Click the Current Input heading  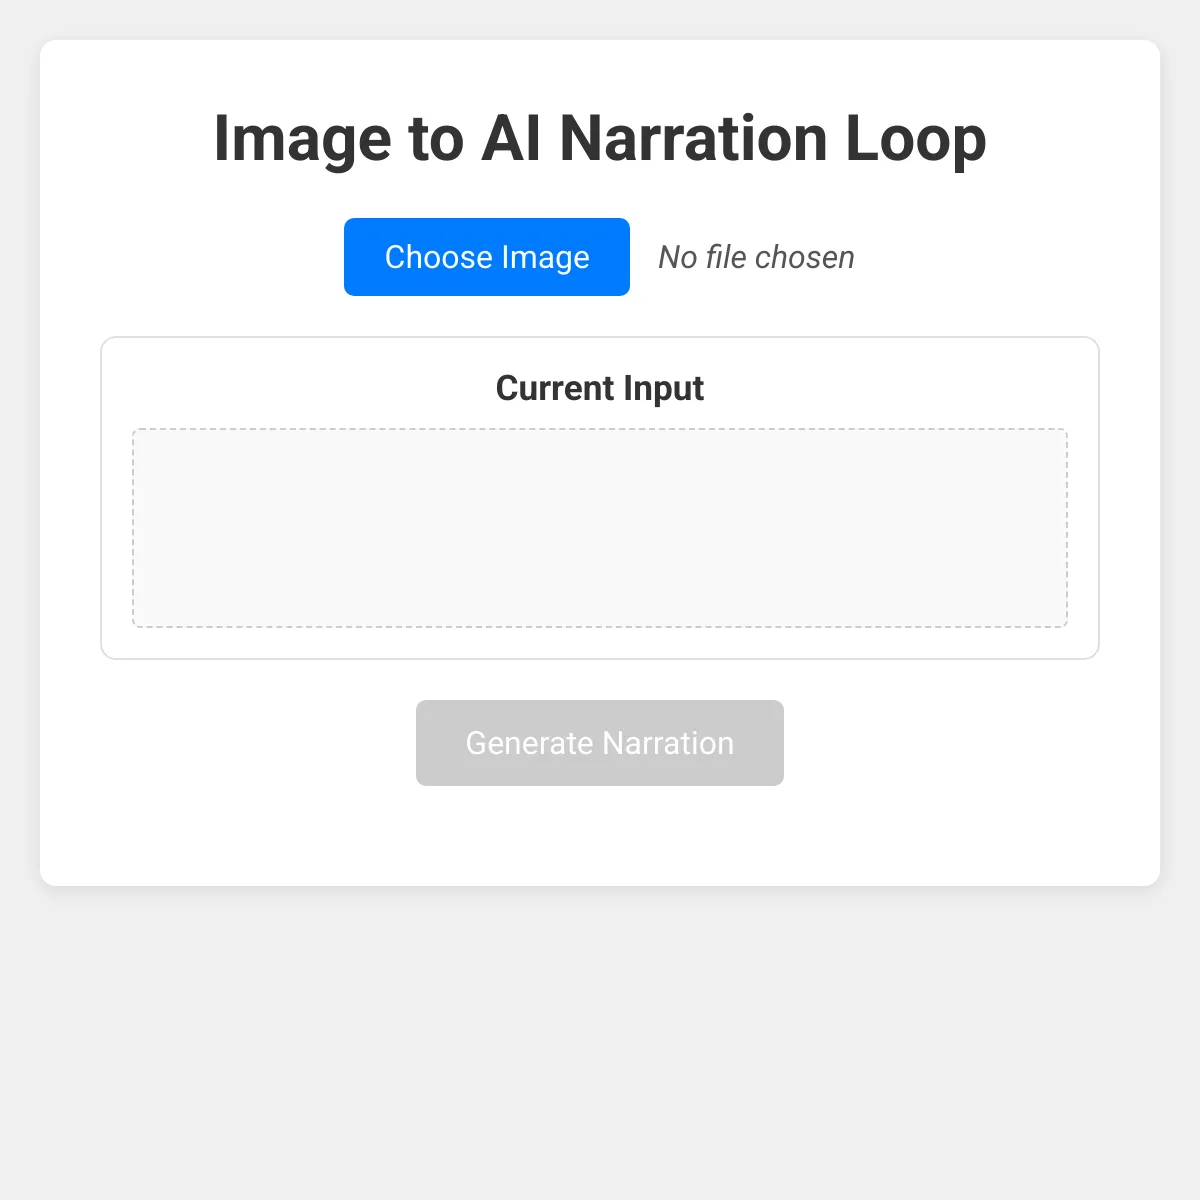tap(599, 388)
